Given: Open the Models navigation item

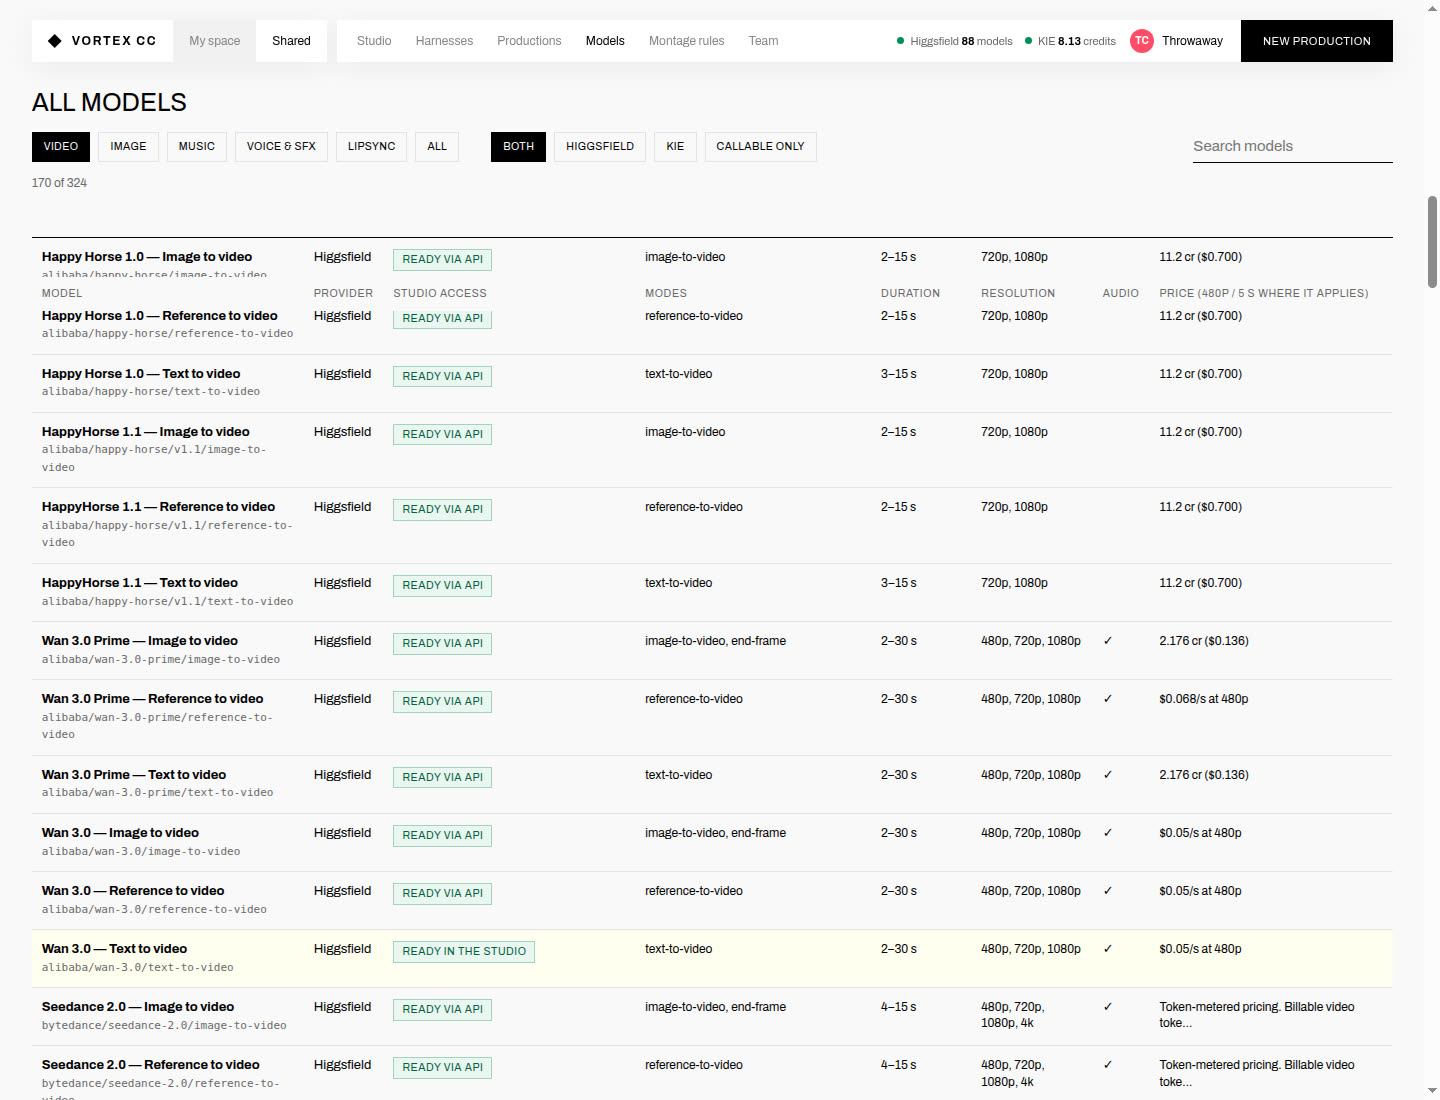Looking at the screenshot, I should click(605, 41).
